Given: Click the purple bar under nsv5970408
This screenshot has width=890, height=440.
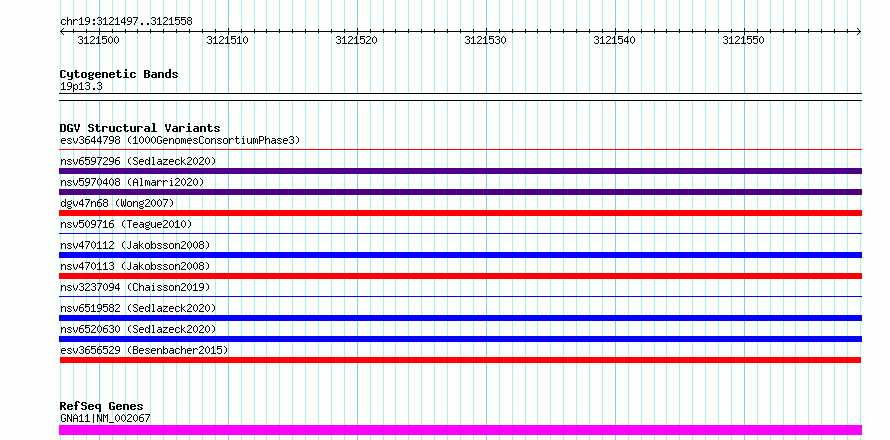Looking at the screenshot, I should click(x=460, y=192).
